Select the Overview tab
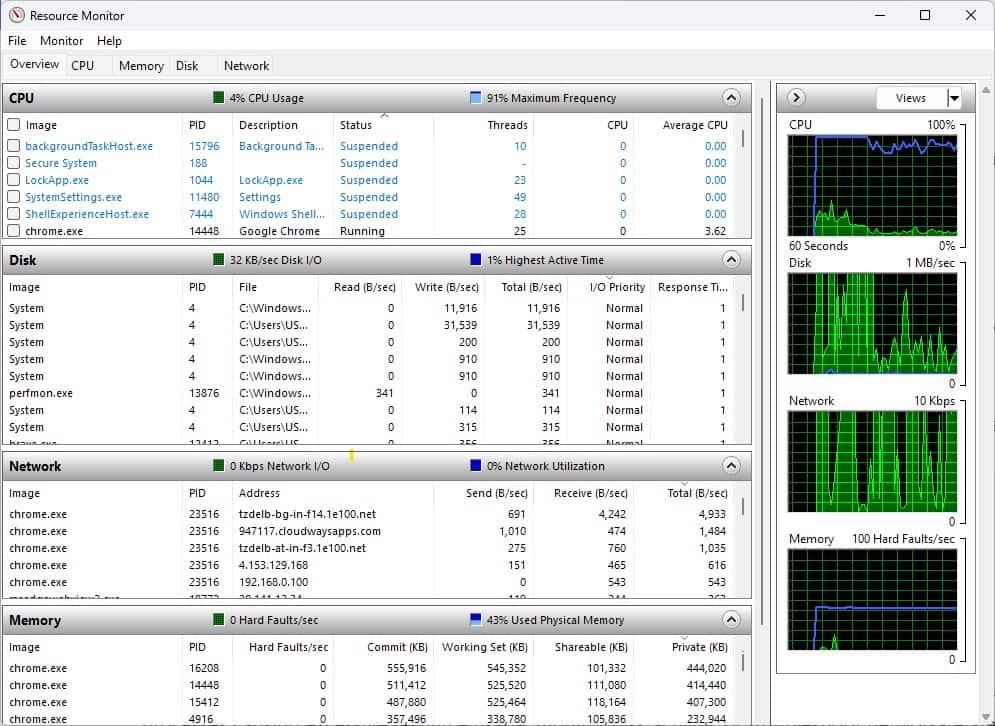 (x=34, y=65)
